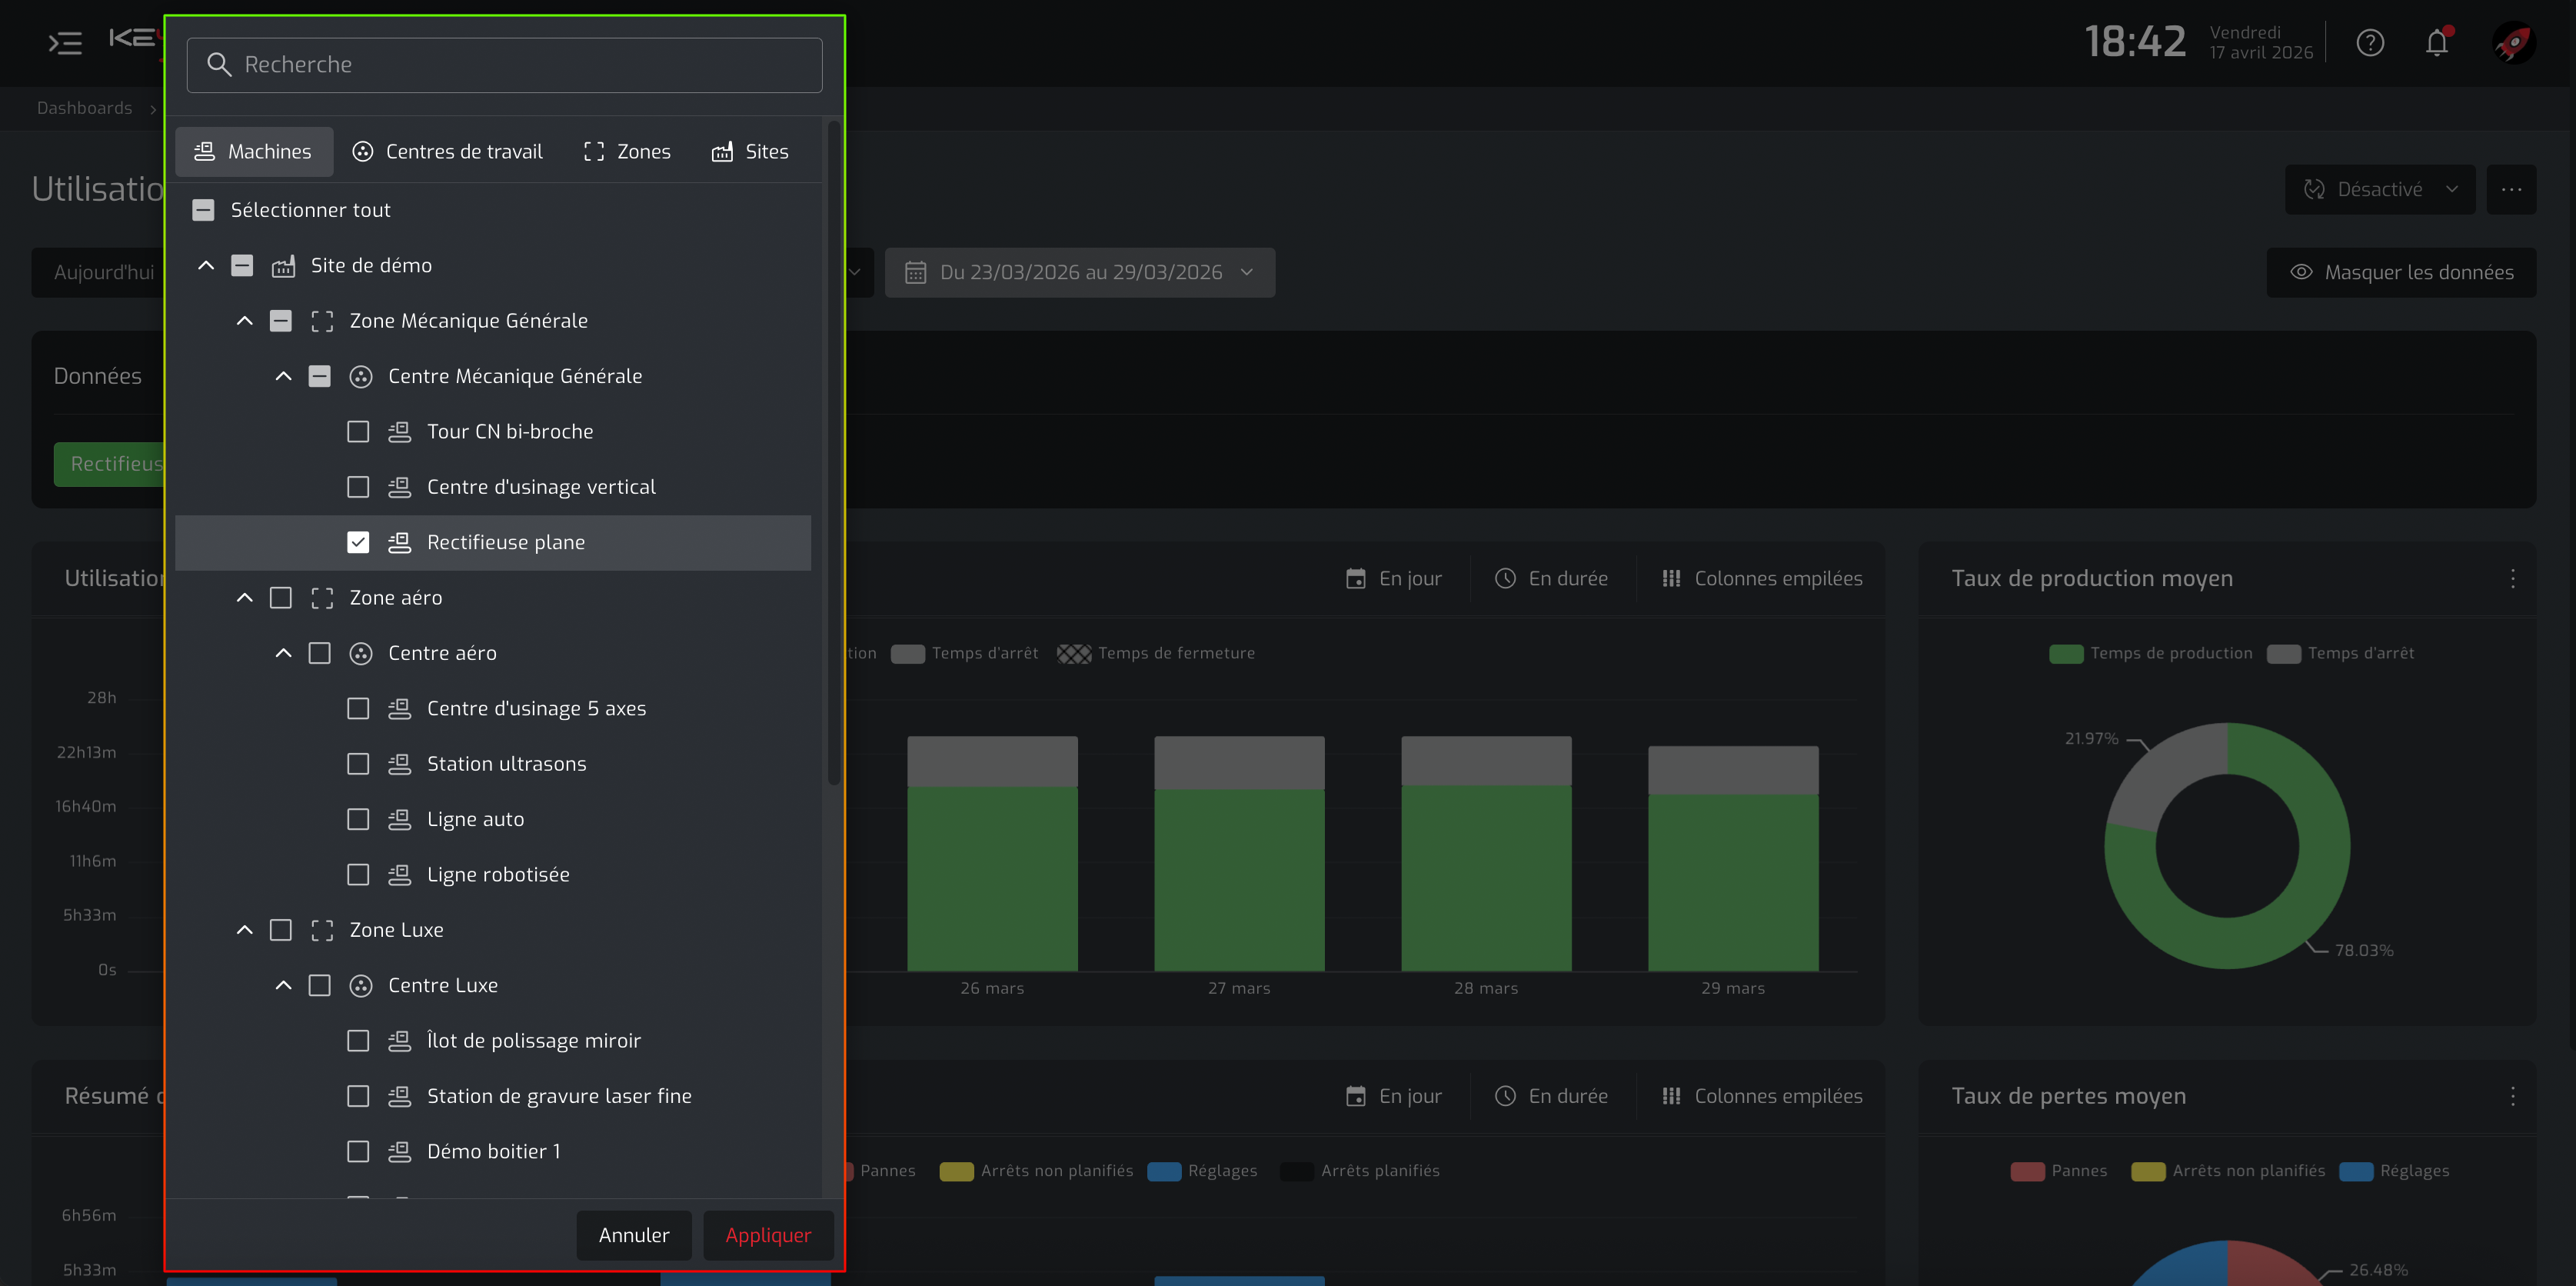Open options of Taux de production moyen
Viewport: 2576px width, 1286px height.
[2512, 579]
